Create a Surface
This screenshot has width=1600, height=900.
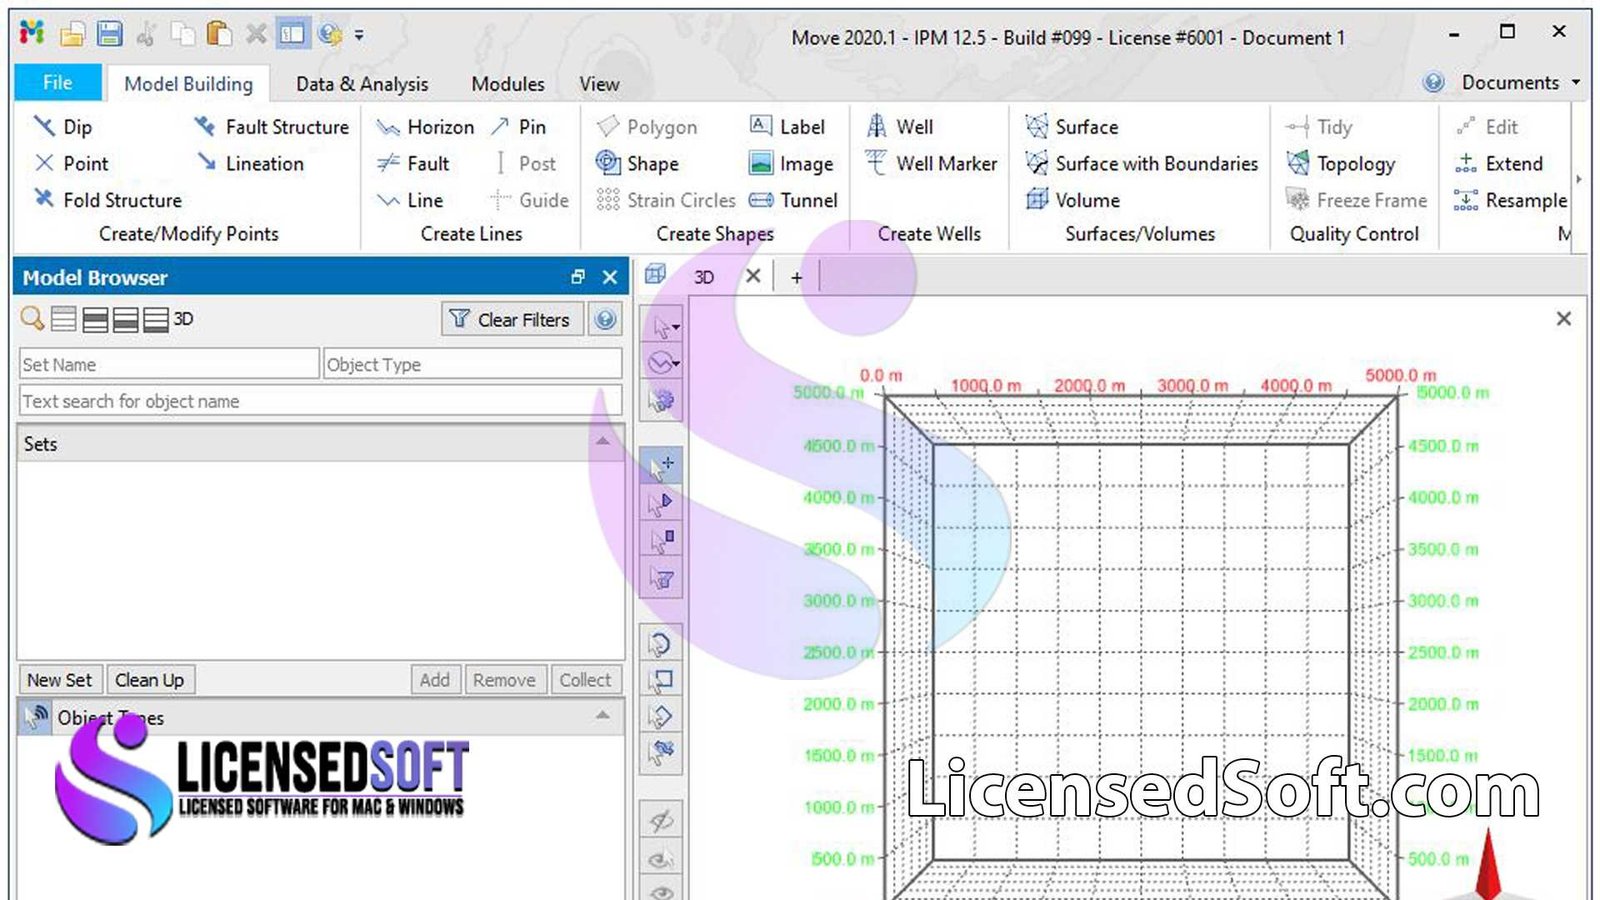(1072, 127)
